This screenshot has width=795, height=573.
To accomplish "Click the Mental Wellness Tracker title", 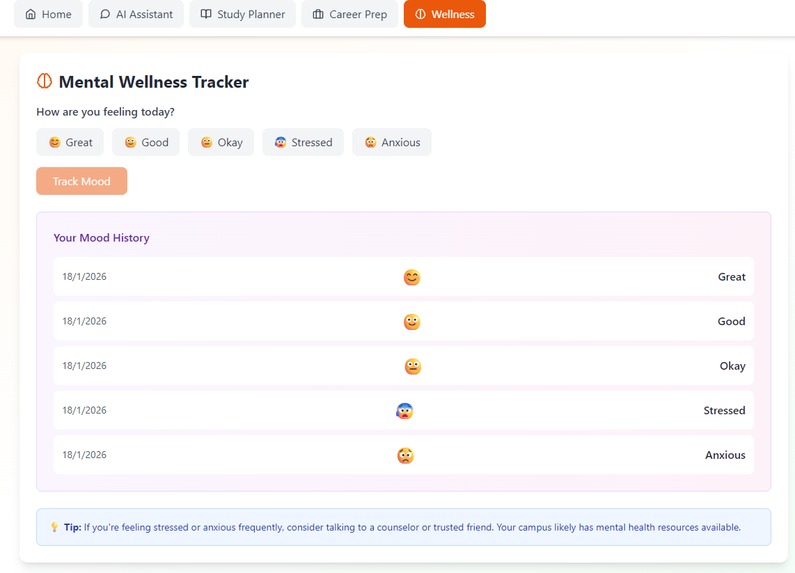I will [x=154, y=82].
